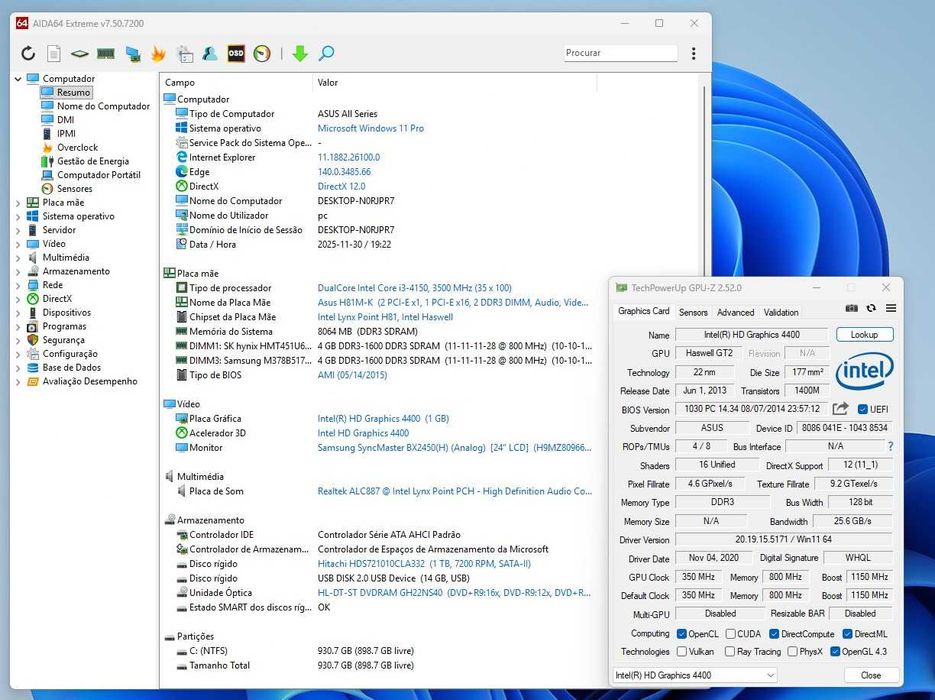Click the Close button in GPU-Z
Viewport: 935px width, 700px height.
coord(871,675)
